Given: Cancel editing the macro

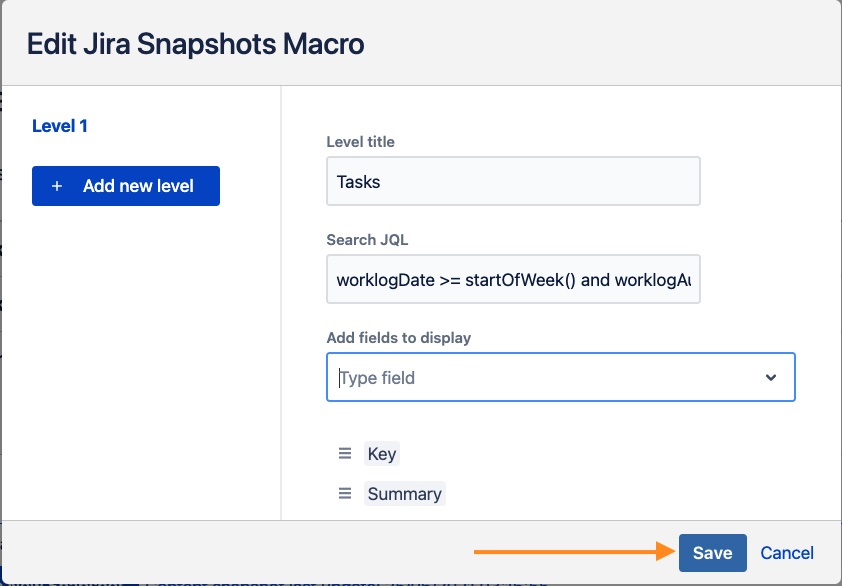Looking at the screenshot, I should pos(787,553).
